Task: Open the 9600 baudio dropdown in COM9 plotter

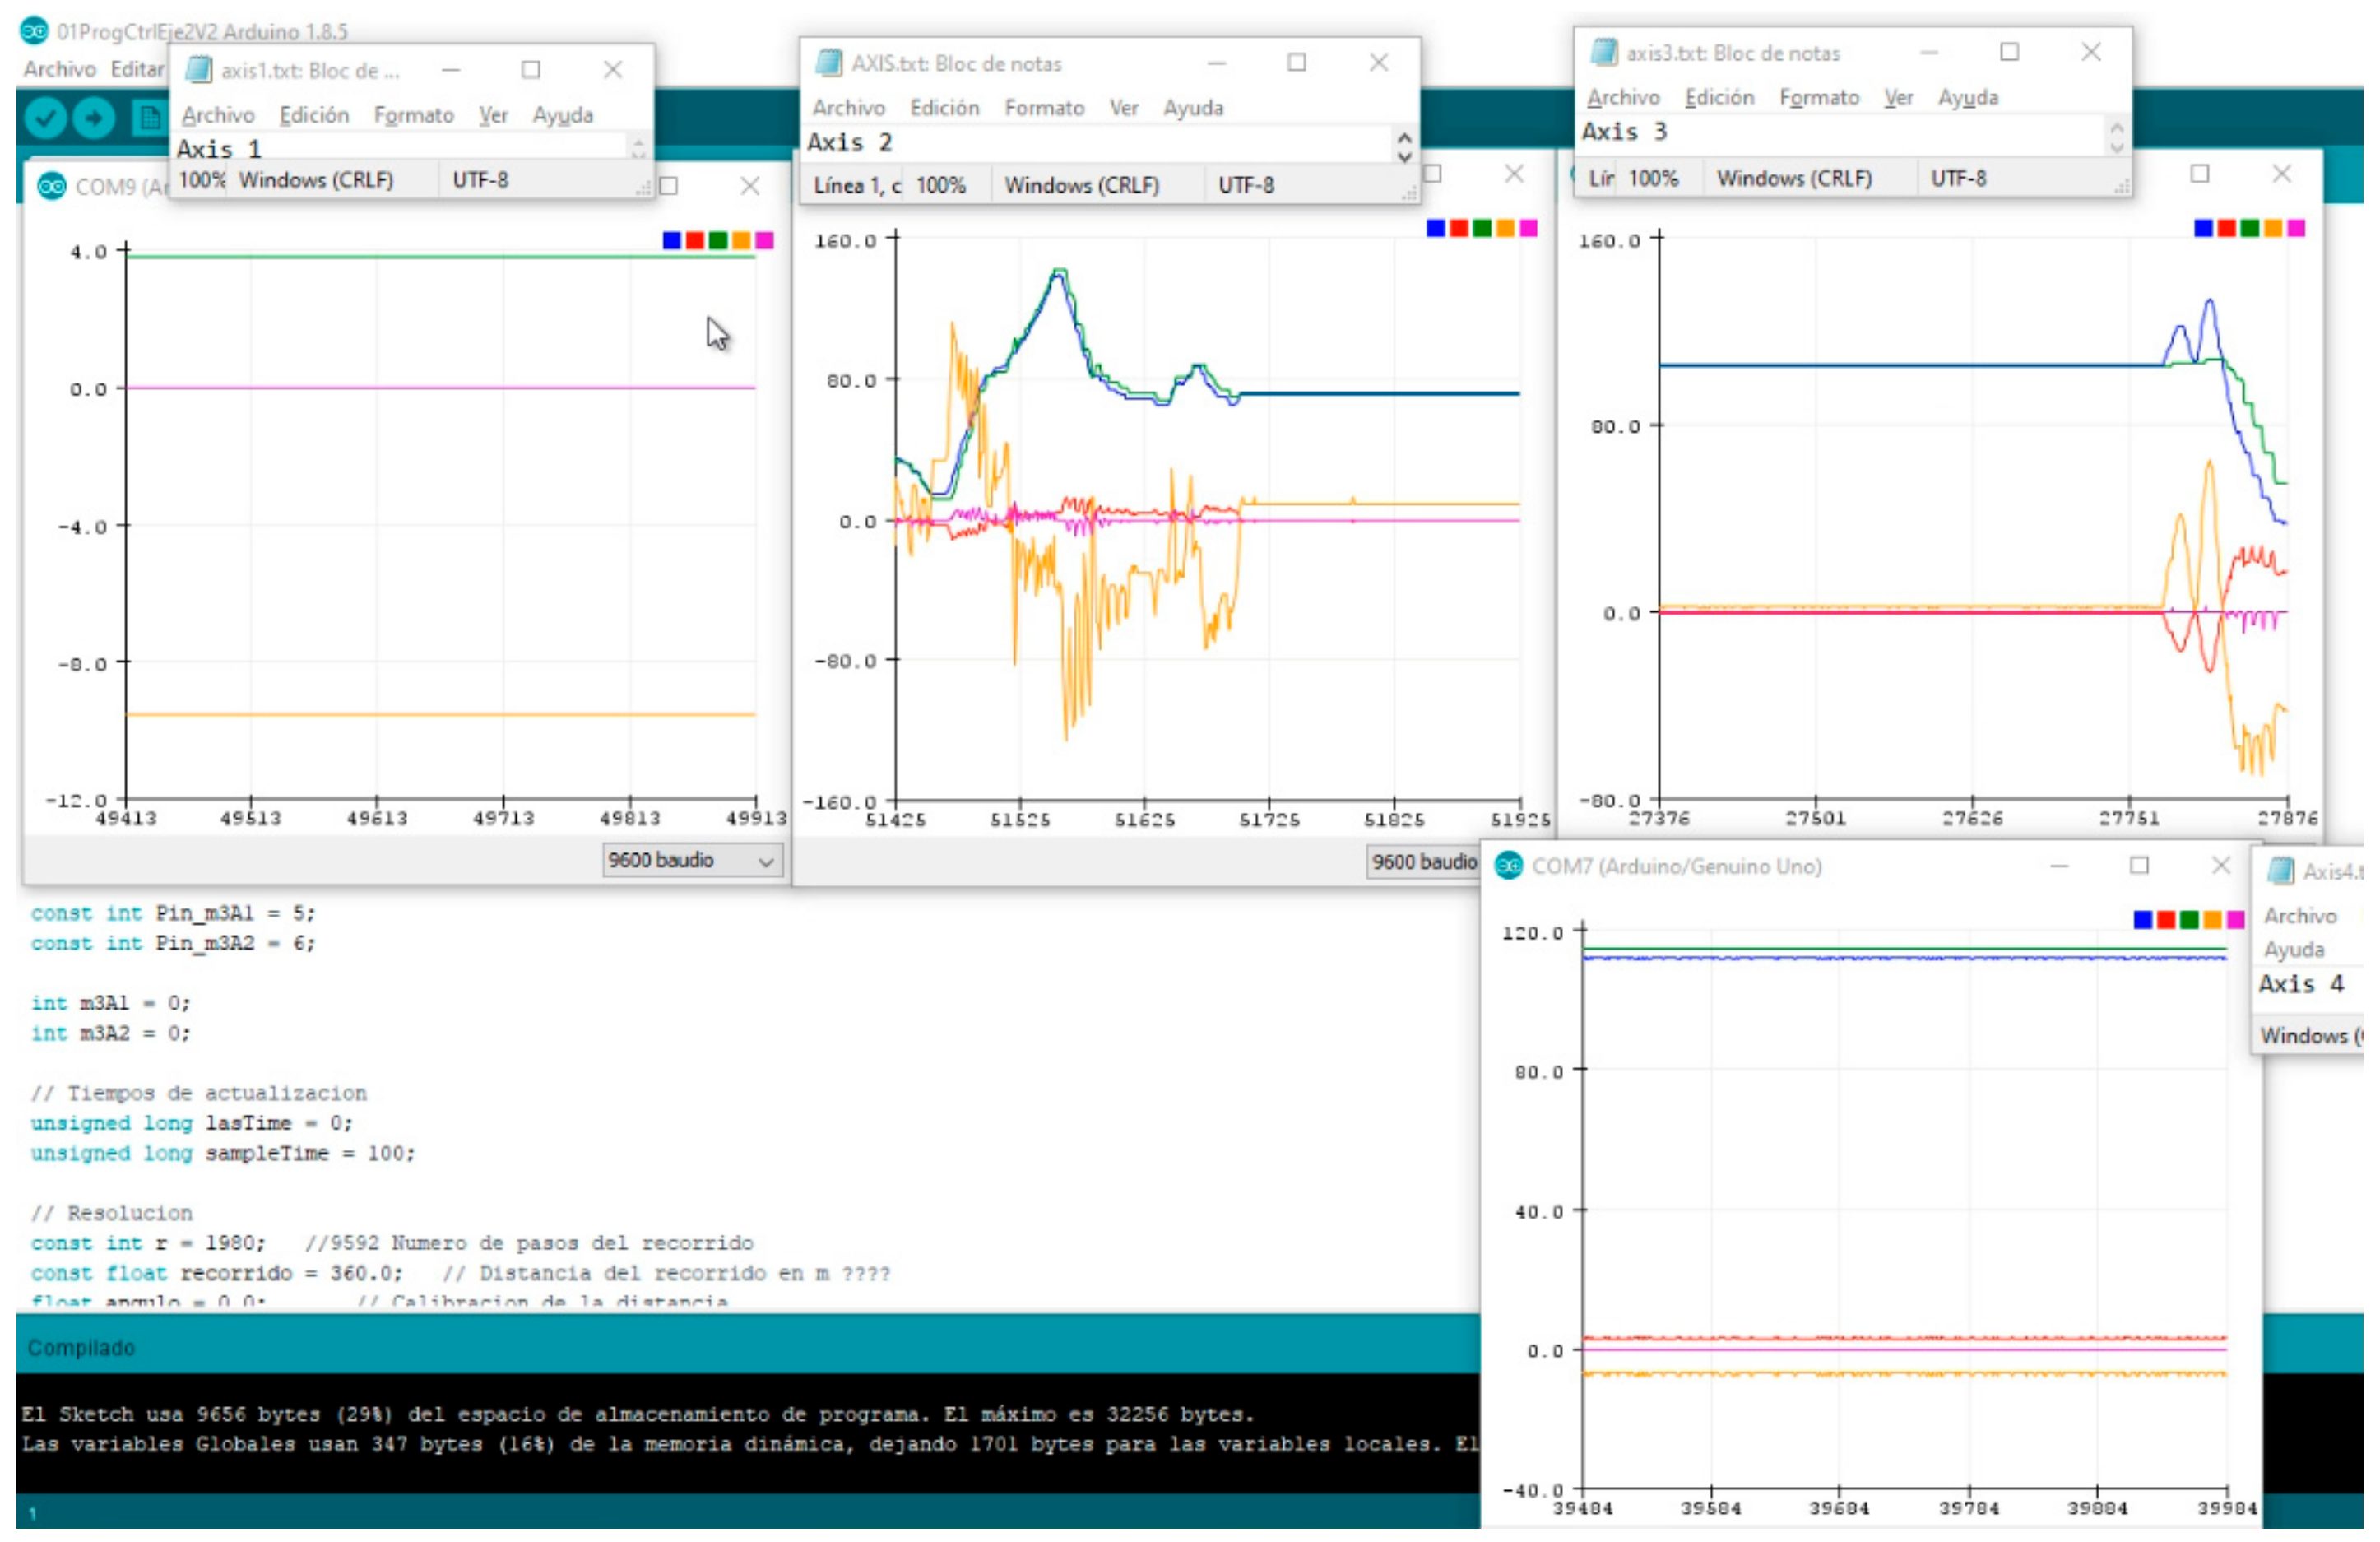Action: click(693, 860)
